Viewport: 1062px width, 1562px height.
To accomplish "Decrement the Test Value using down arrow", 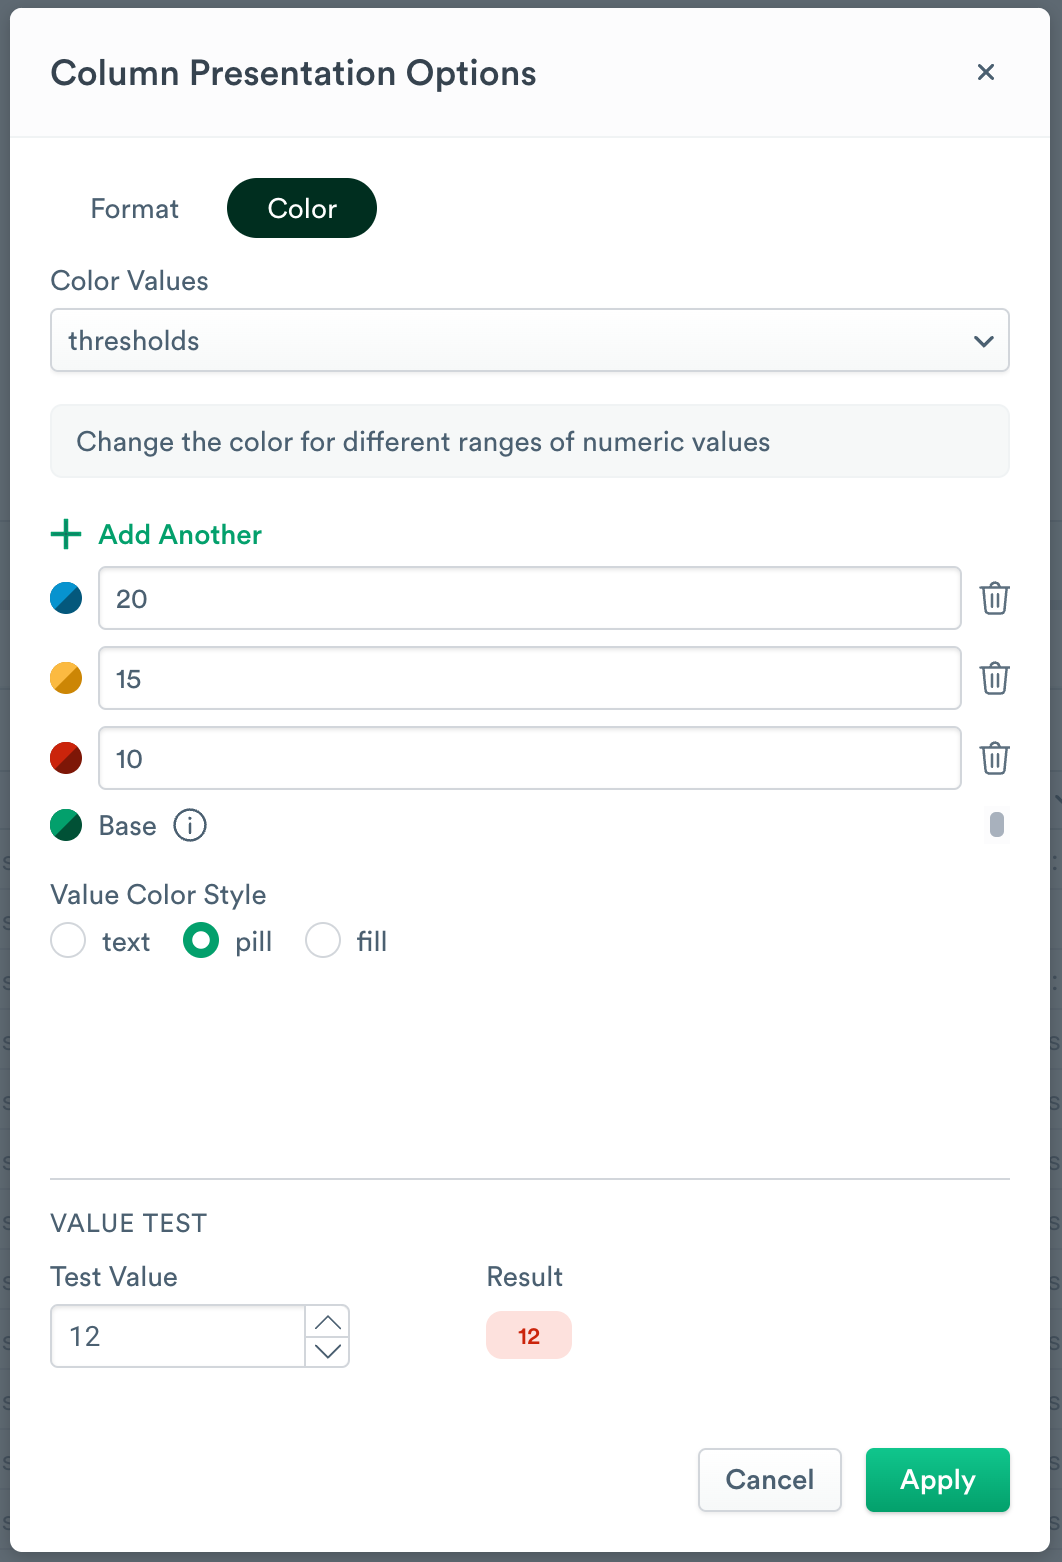I will [x=327, y=1351].
